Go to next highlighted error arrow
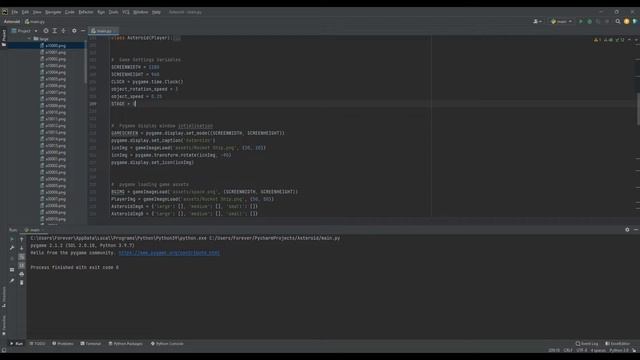This screenshot has width=640, height=360. tap(636, 40)
